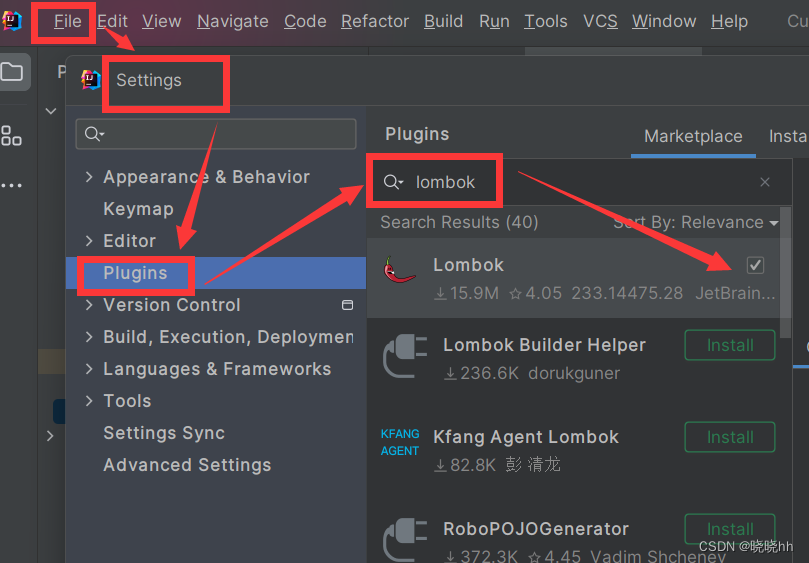The width and height of the screenshot is (809, 563).
Task: Click the IntelliJ IDEA logo in the menu bar
Action: [11, 21]
